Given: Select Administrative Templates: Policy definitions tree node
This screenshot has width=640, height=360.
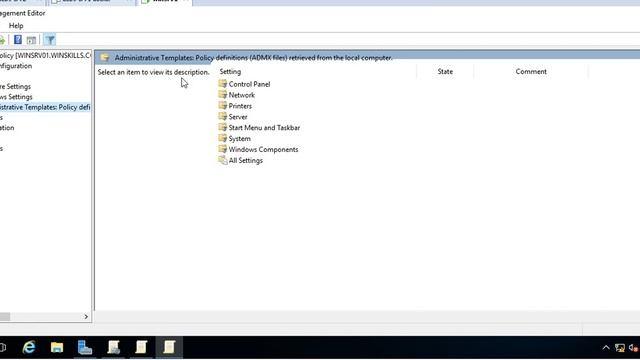Looking at the screenshot, I should (x=45, y=107).
